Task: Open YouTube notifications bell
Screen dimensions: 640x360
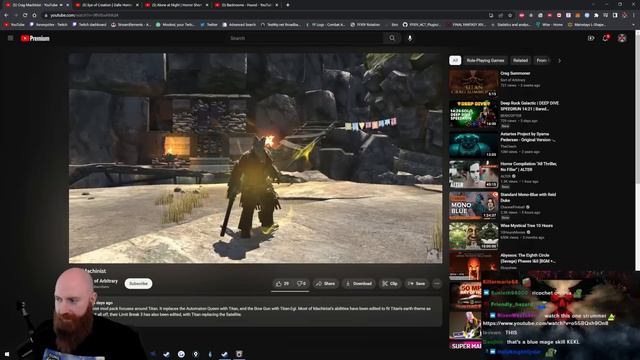Action: coord(606,38)
